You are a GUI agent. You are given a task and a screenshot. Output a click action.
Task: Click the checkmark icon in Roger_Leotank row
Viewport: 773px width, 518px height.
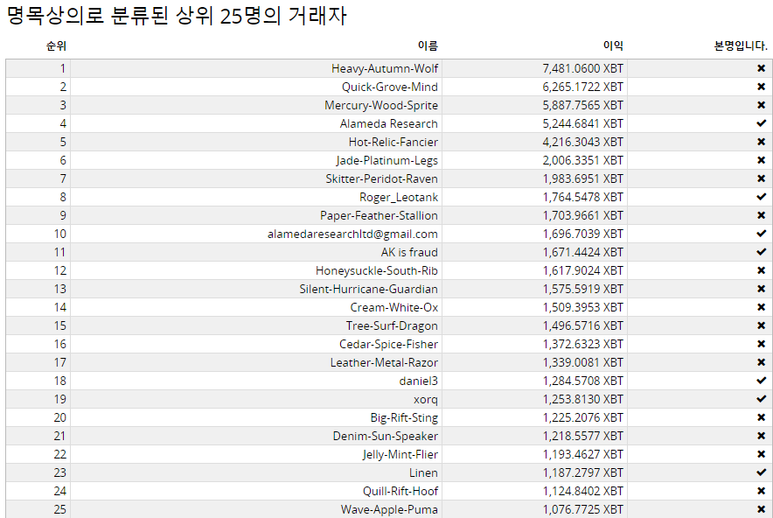point(761,197)
